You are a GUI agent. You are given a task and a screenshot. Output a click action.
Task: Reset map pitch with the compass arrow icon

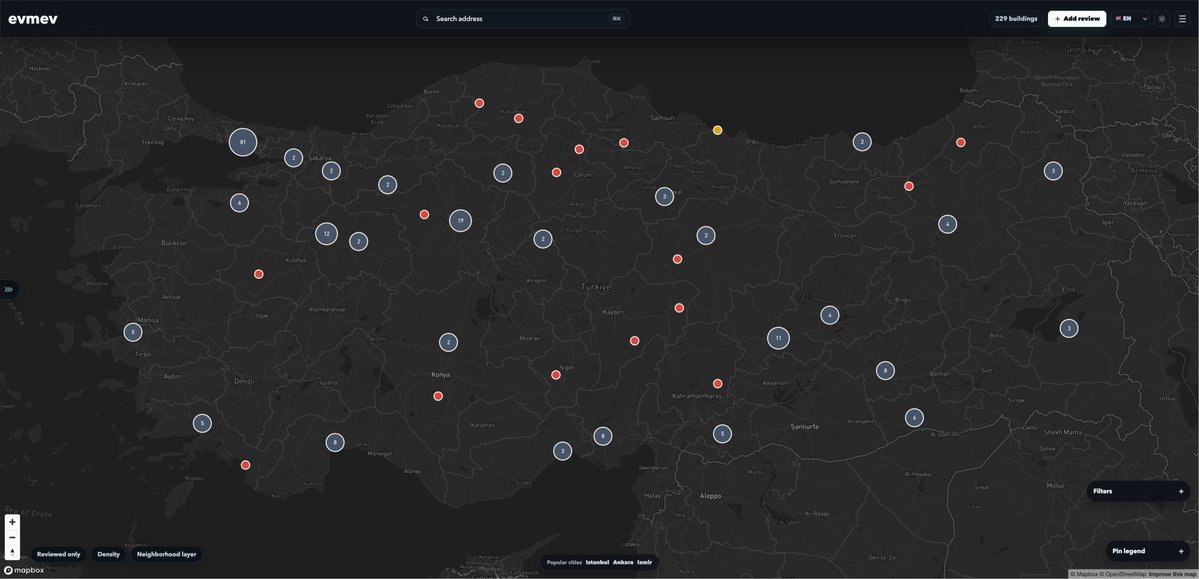tap(10, 550)
